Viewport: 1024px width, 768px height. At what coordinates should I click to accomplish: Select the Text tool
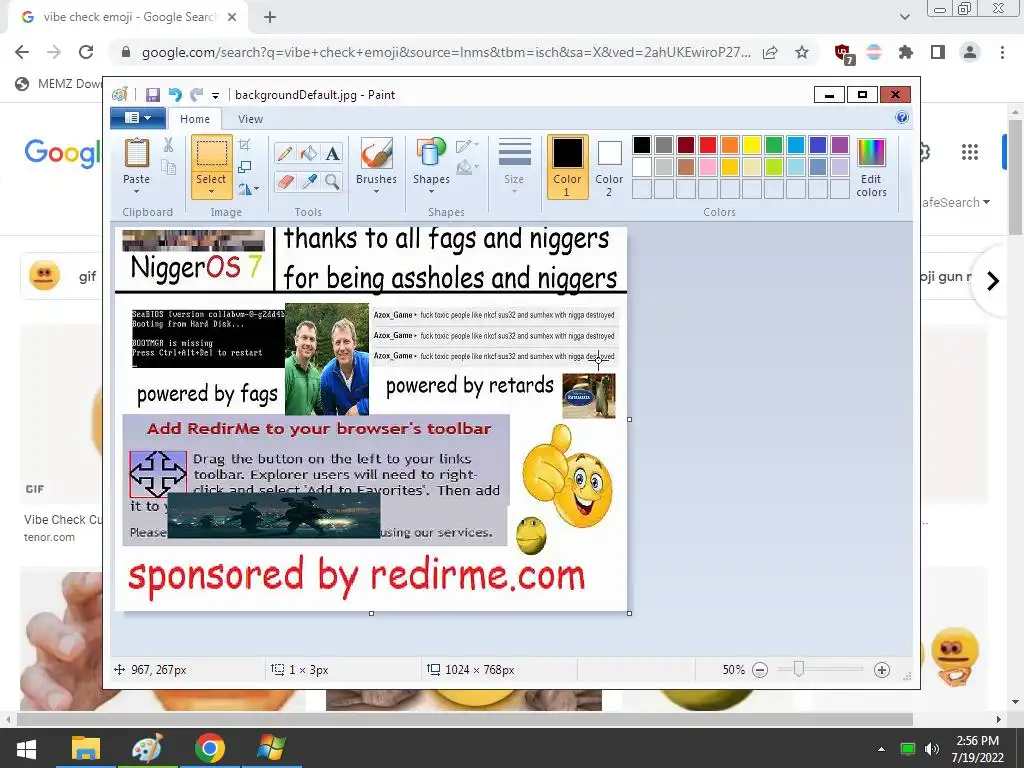point(332,153)
